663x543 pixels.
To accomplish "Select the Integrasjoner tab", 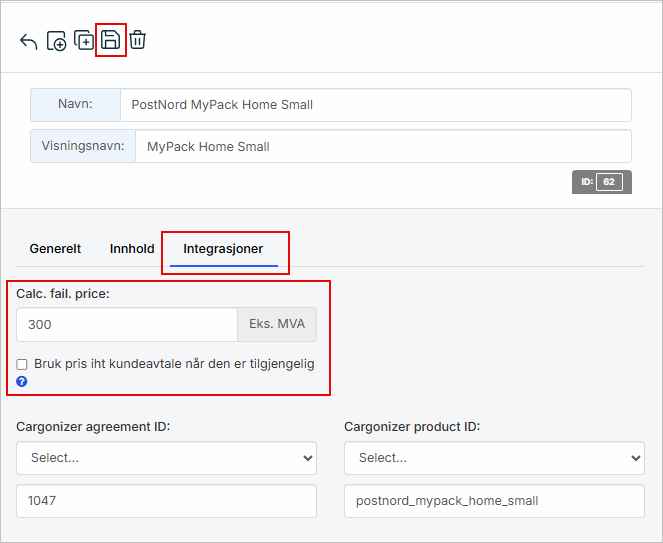I will [223, 249].
